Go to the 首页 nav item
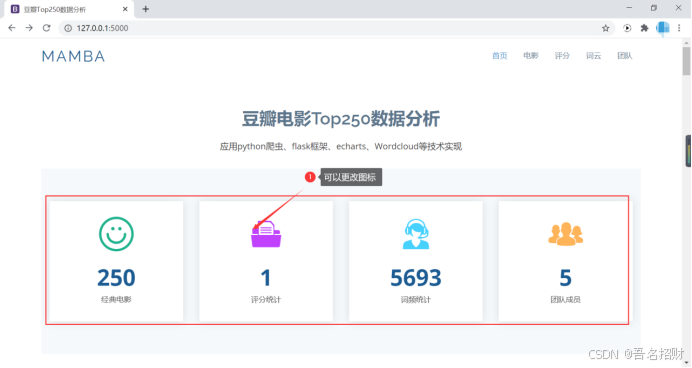 point(500,56)
